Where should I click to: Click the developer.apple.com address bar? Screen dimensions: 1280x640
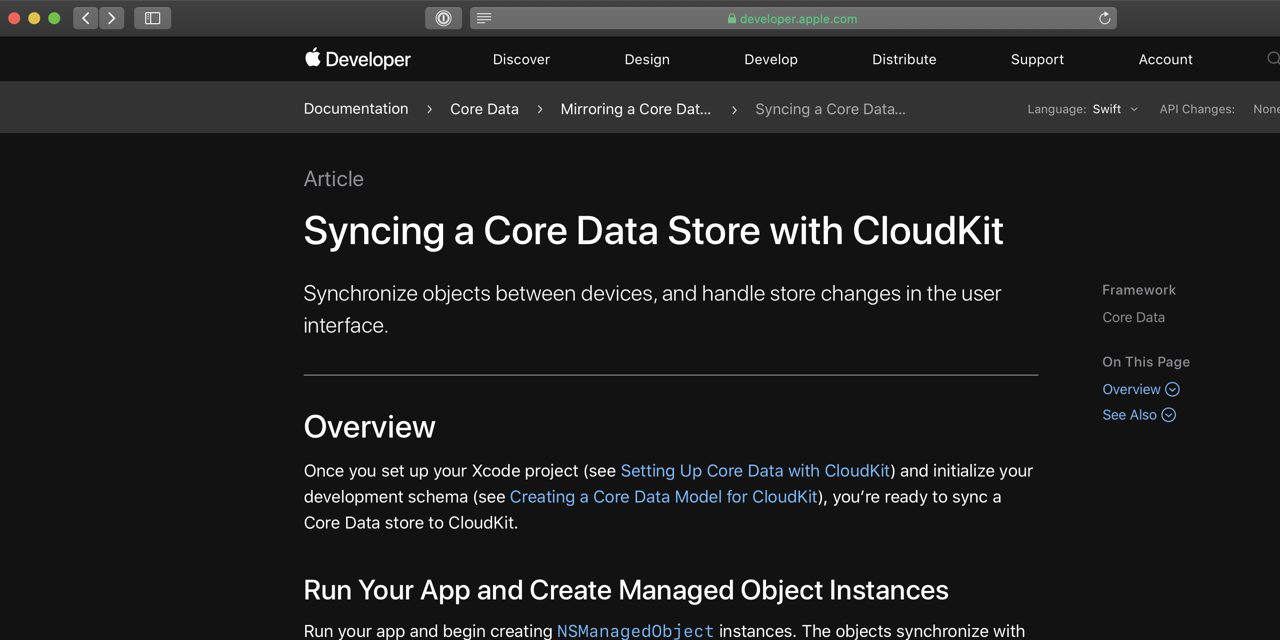[792, 18]
